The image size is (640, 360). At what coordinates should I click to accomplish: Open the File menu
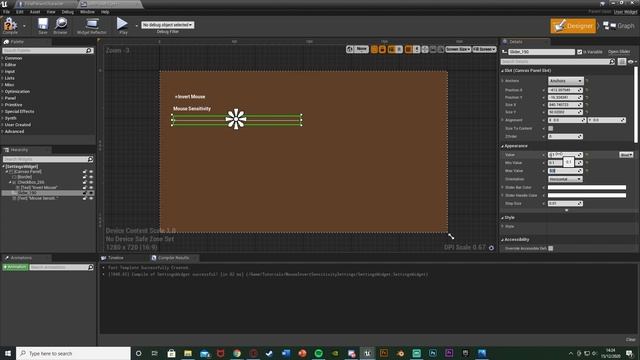(x=7, y=12)
